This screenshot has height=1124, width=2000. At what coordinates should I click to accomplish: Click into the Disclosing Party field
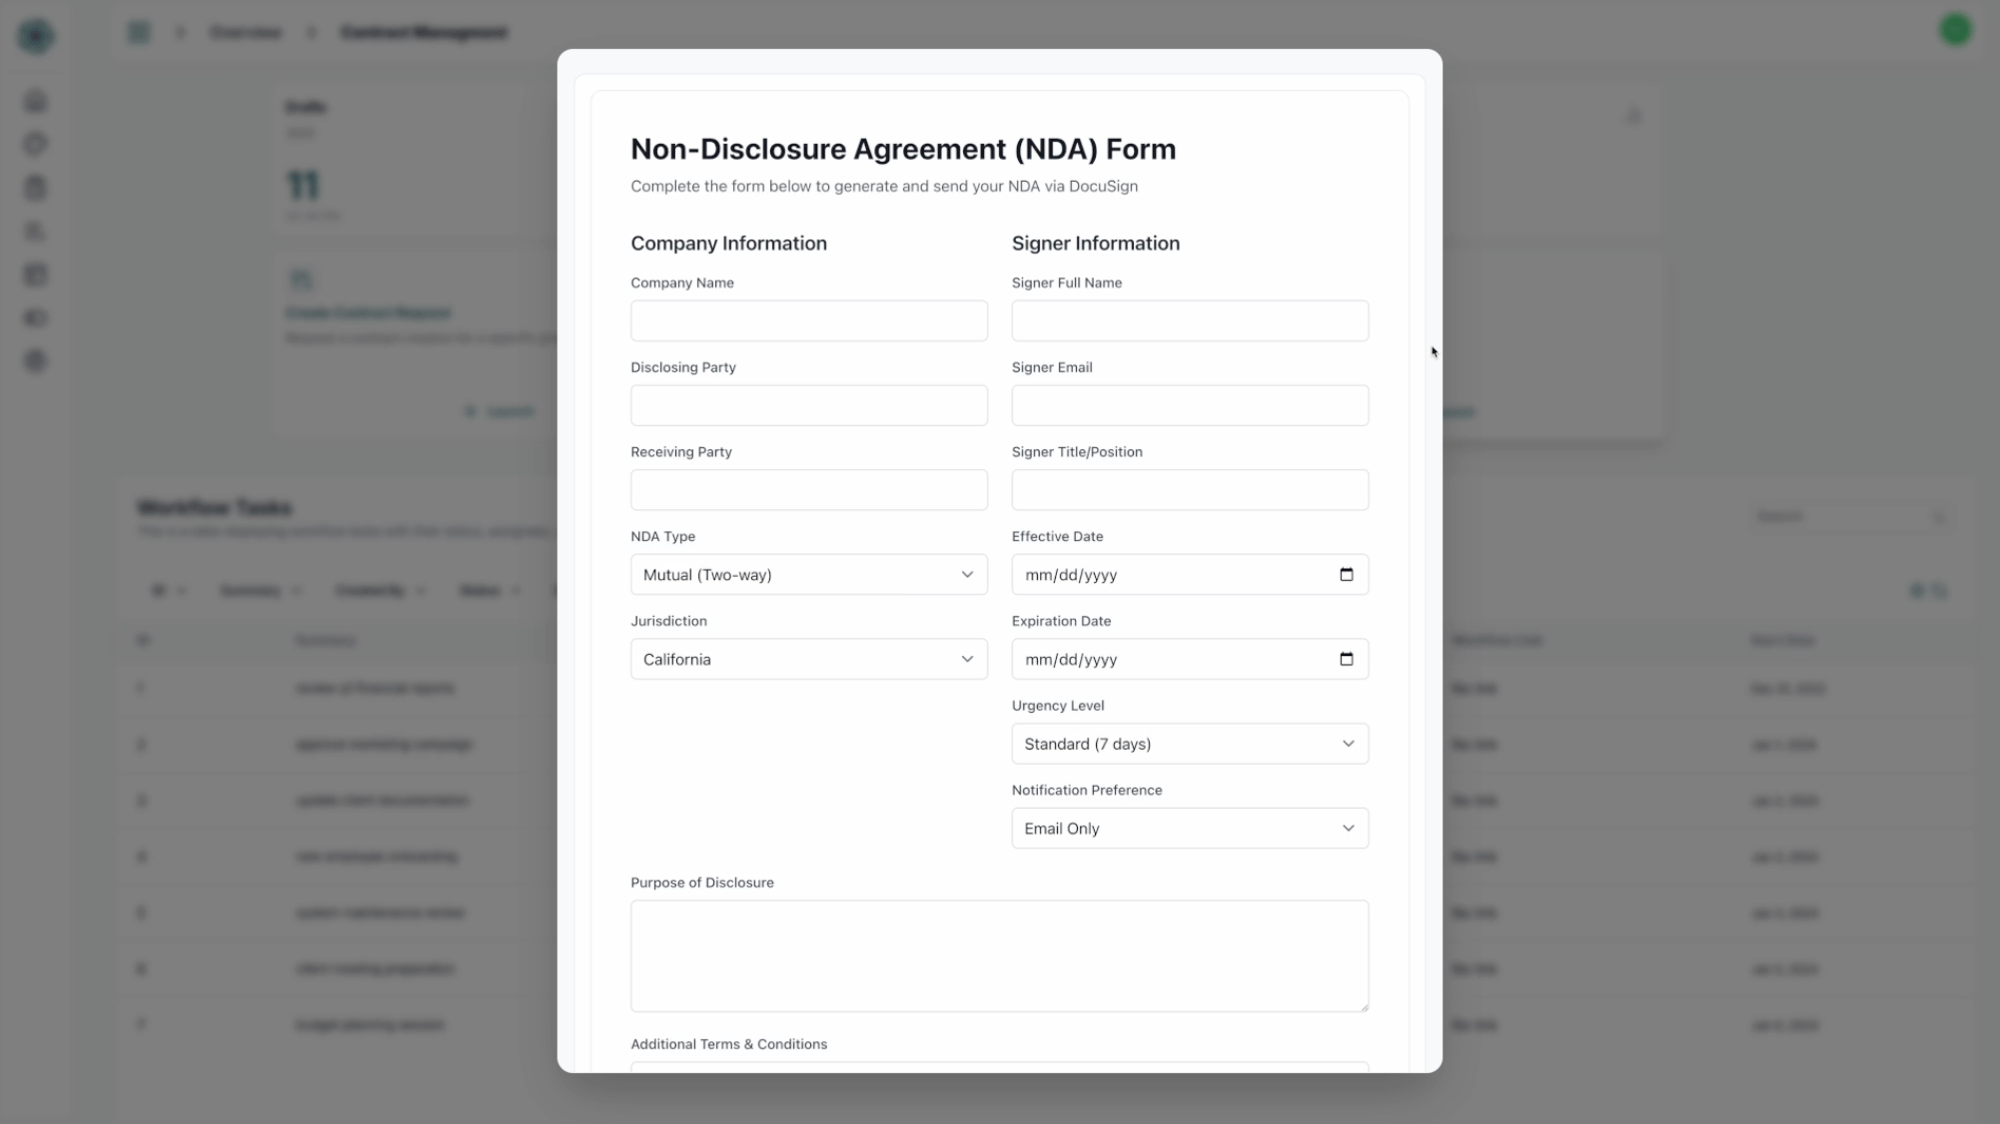click(x=808, y=406)
